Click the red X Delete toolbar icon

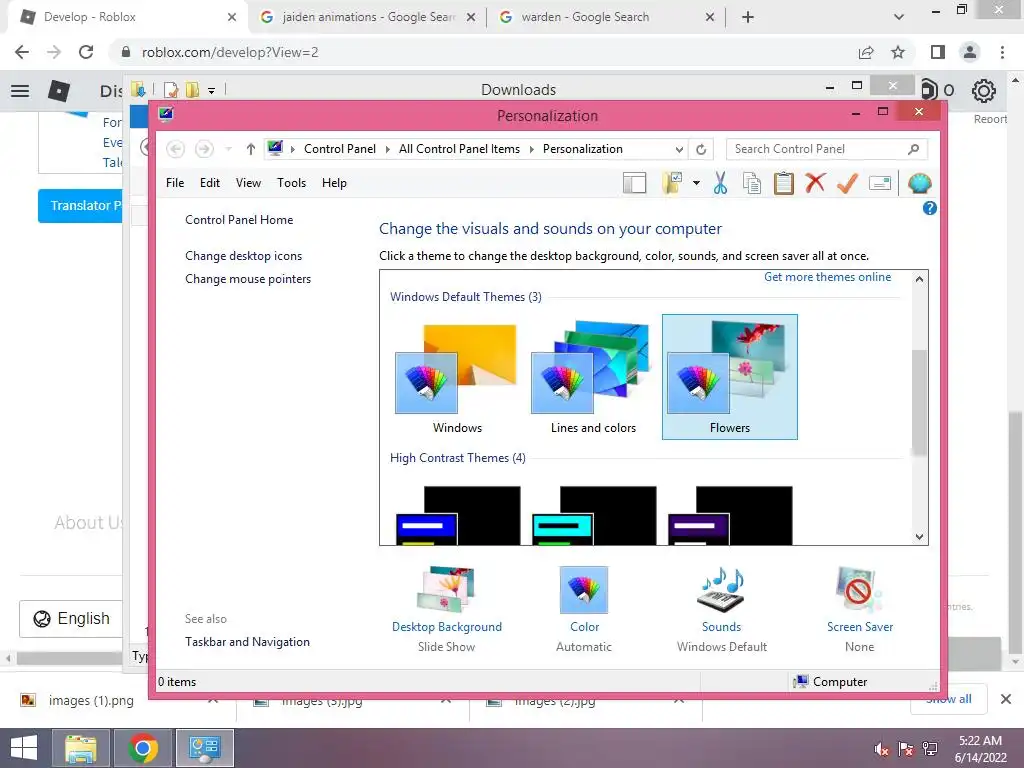click(x=815, y=183)
